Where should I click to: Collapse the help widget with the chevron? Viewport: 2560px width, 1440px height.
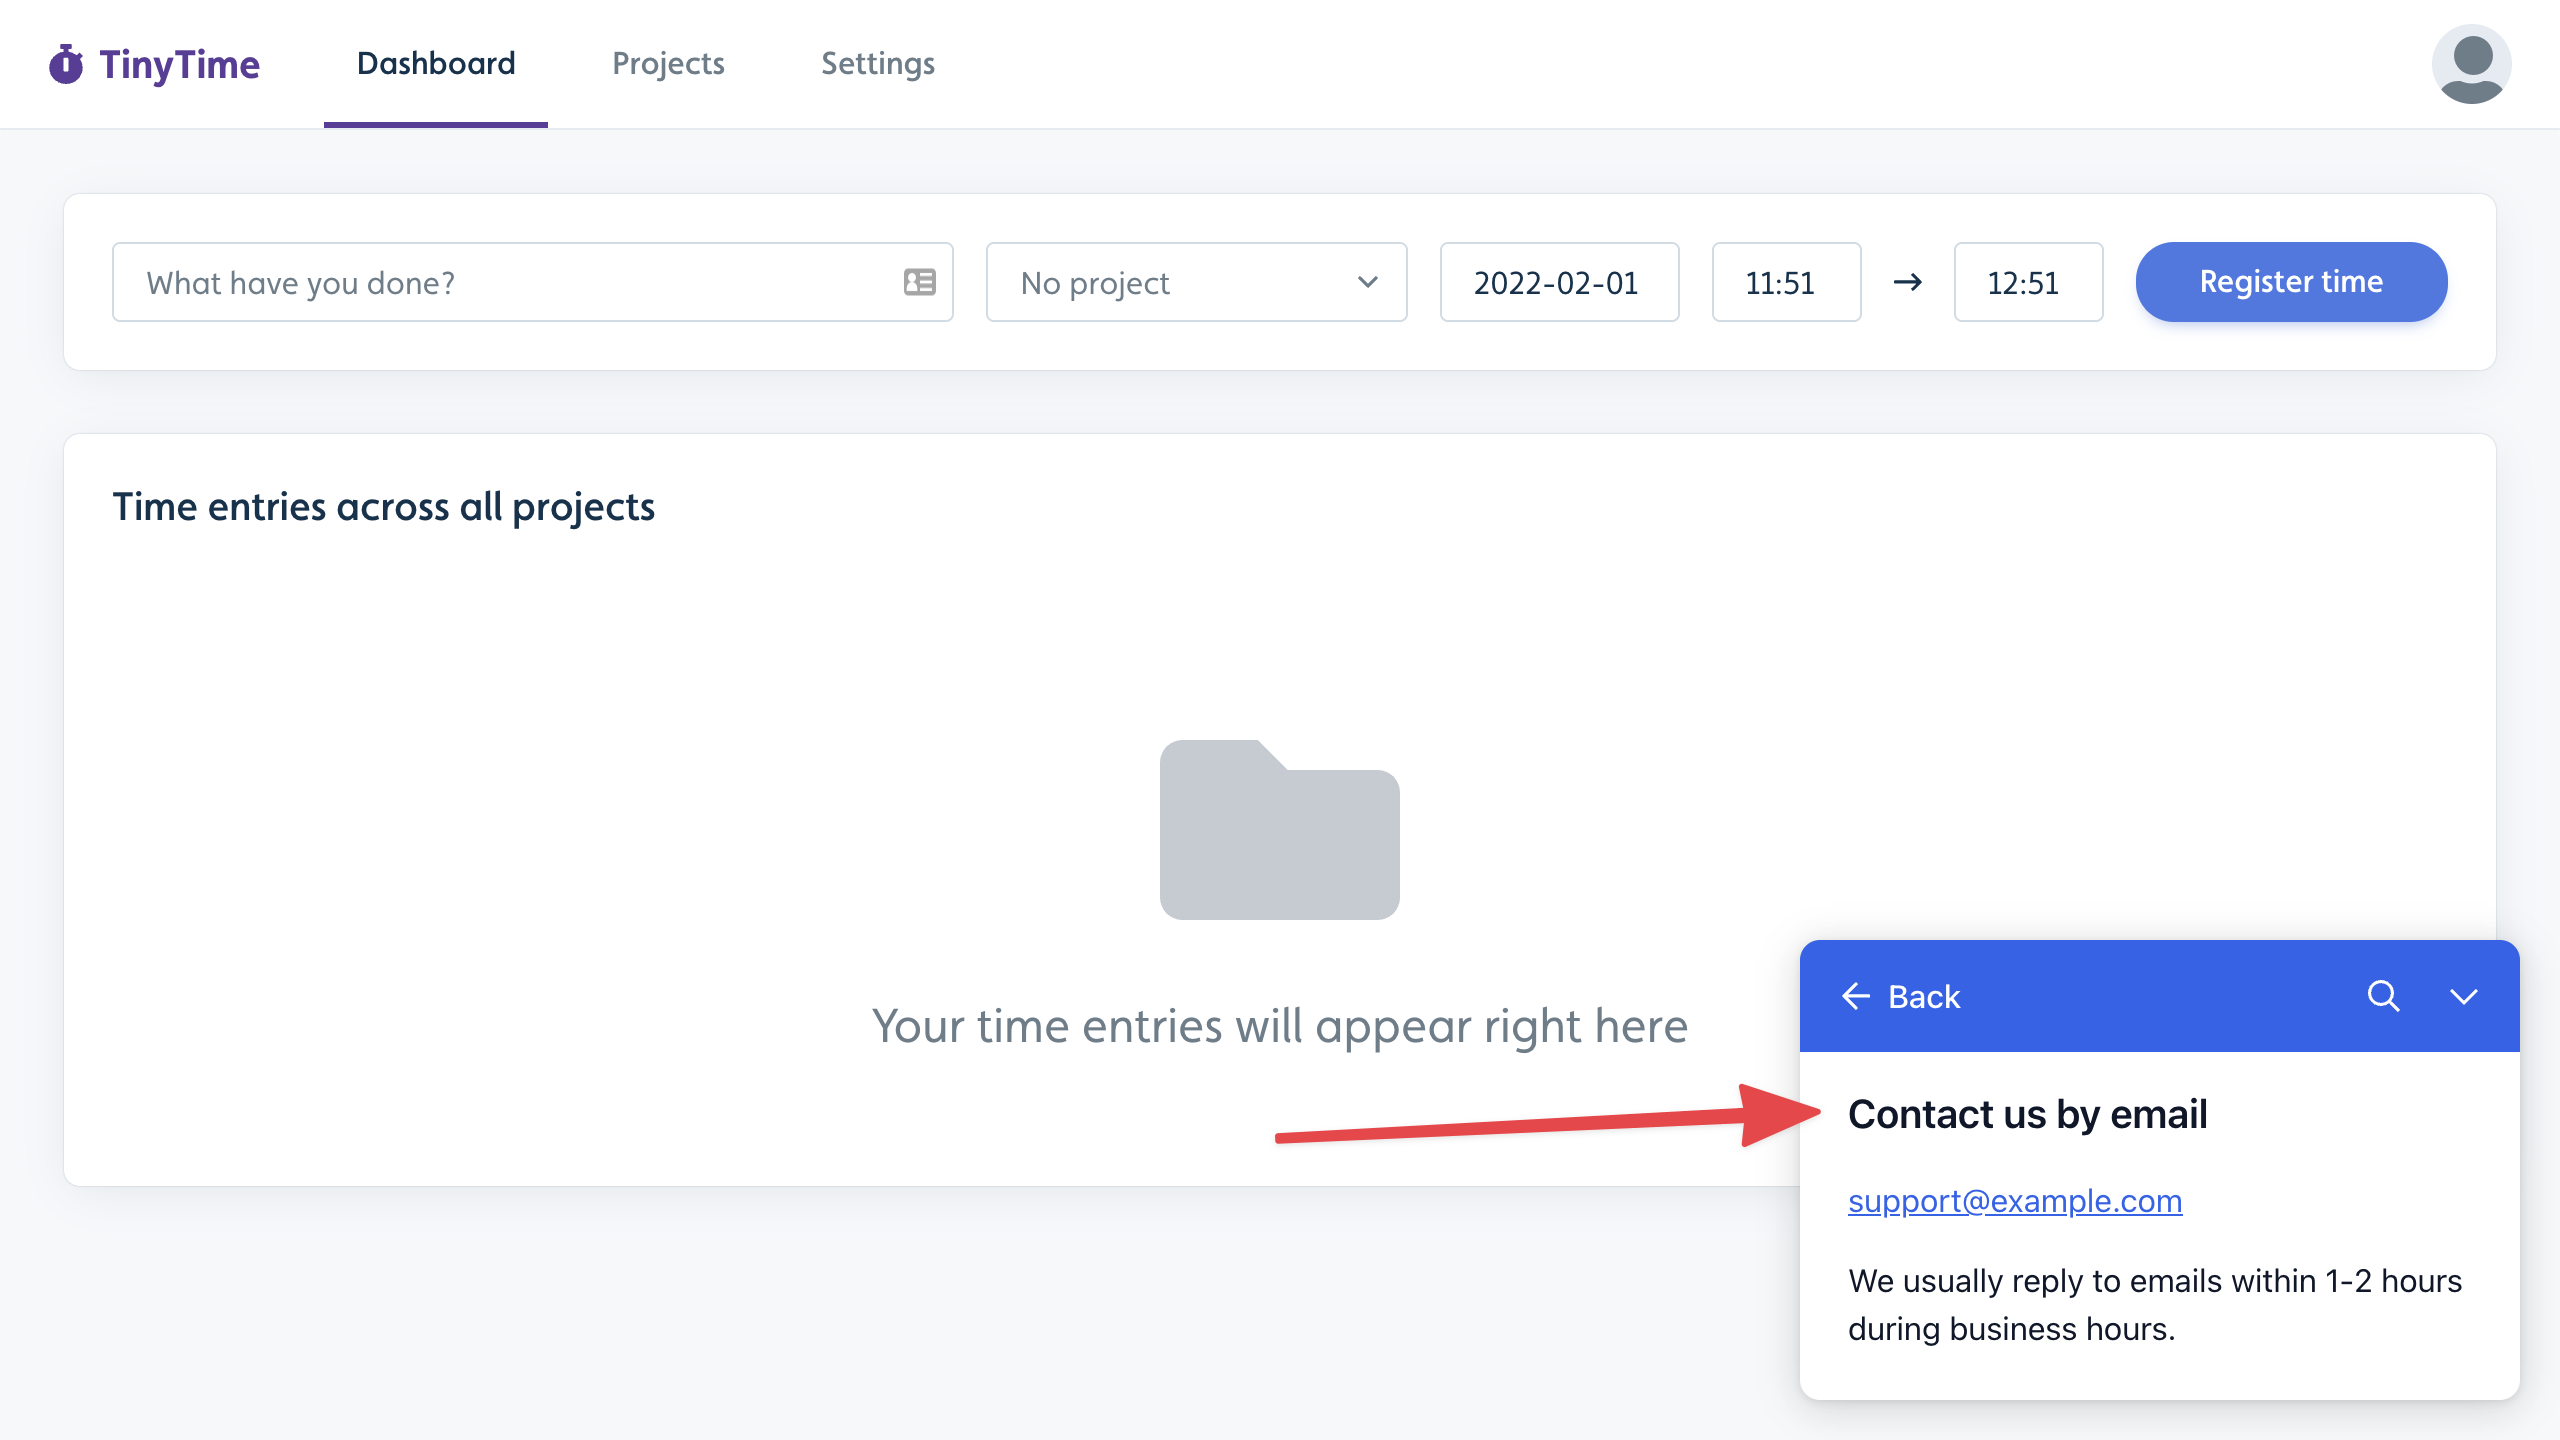(2463, 997)
